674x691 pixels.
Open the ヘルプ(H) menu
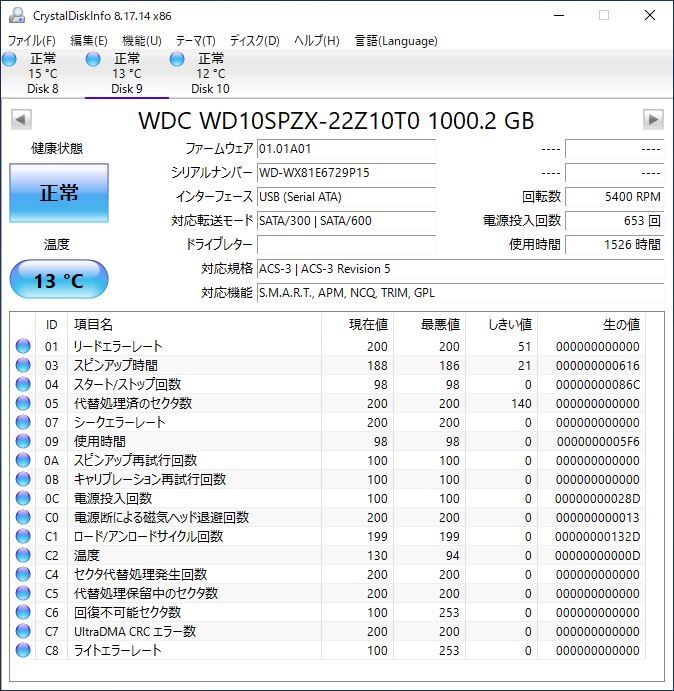(317, 41)
